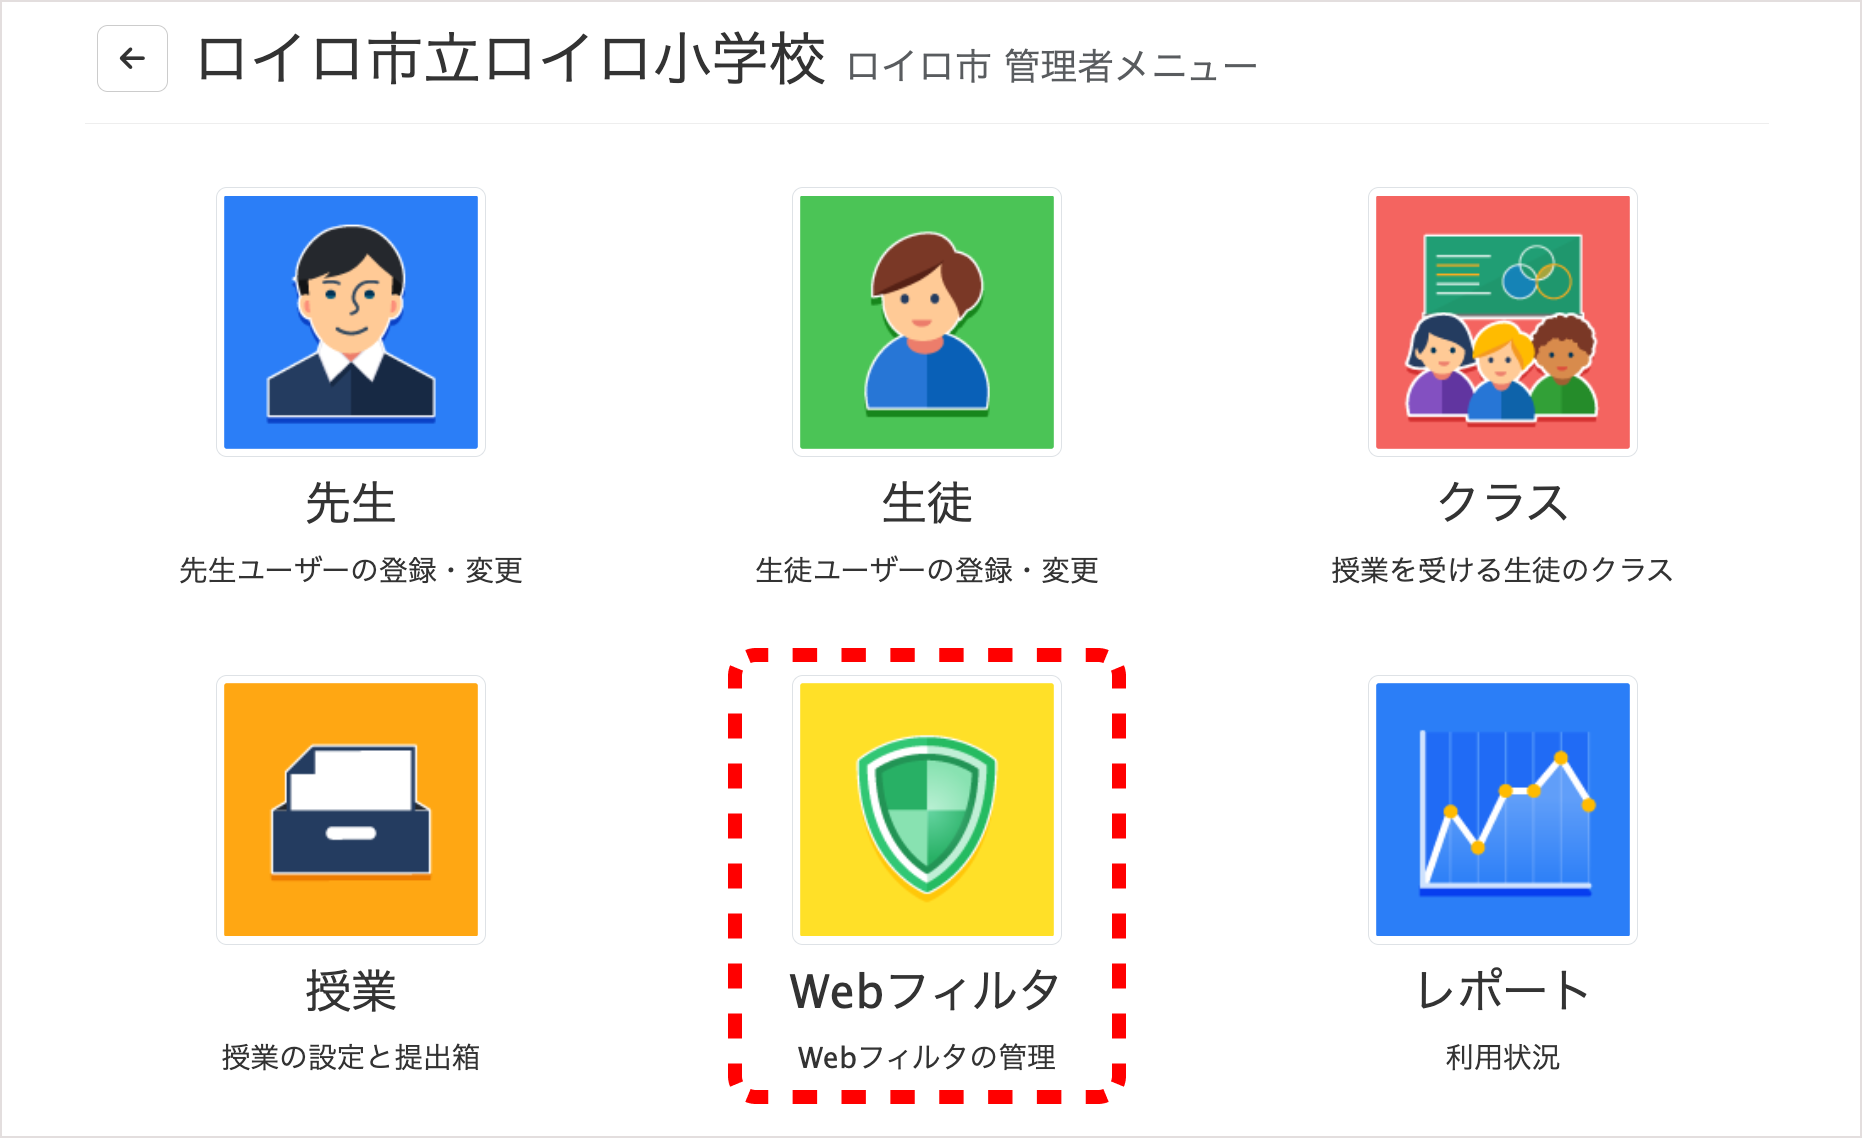Select 授業を受ける生徒のクラス description text
The image size is (1862, 1138).
1503,570
